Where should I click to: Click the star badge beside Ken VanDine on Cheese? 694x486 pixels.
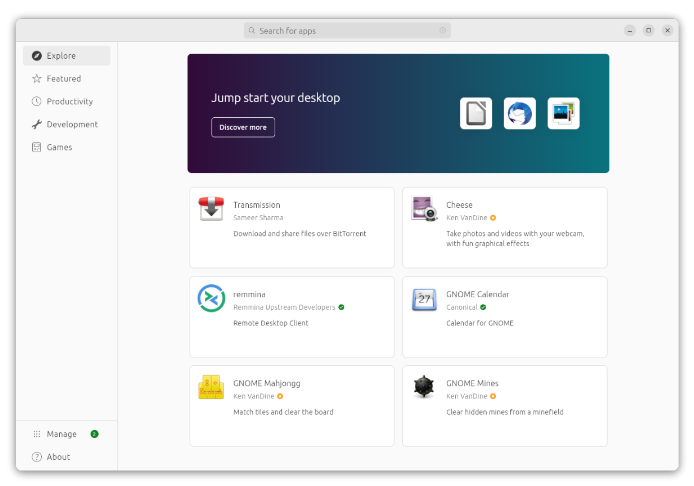tap(493, 218)
